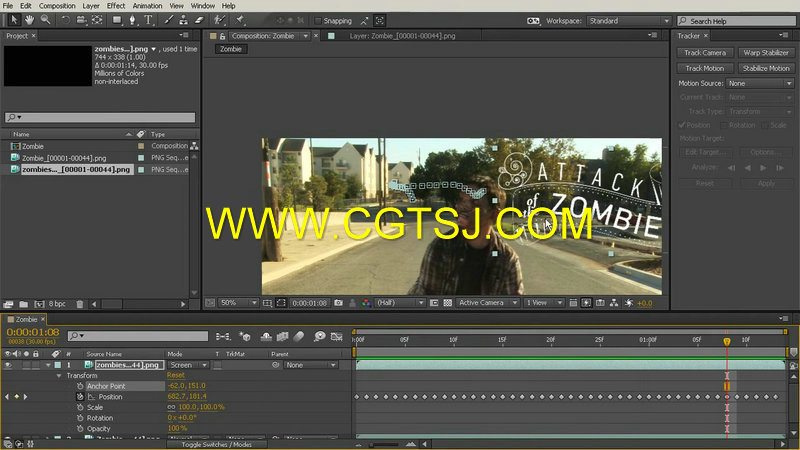Toggle the Position stopwatch keyframing

click(80, 396)
